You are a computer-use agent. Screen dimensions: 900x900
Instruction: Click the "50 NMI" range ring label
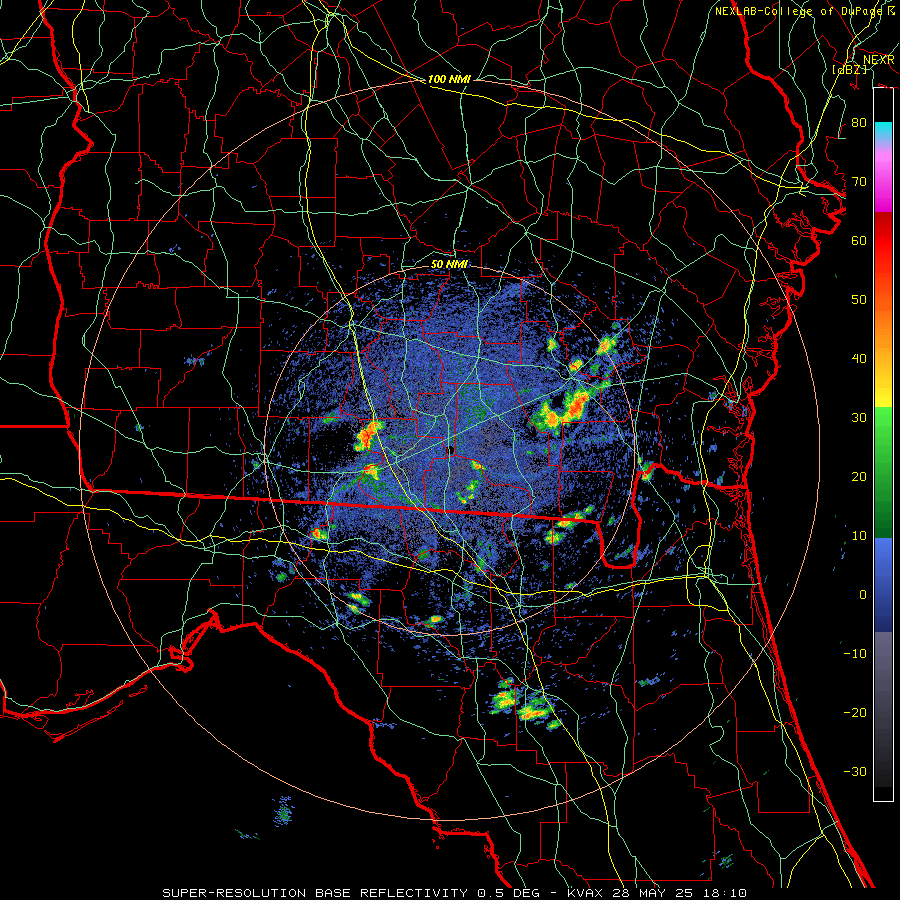(x=449, y=265)
